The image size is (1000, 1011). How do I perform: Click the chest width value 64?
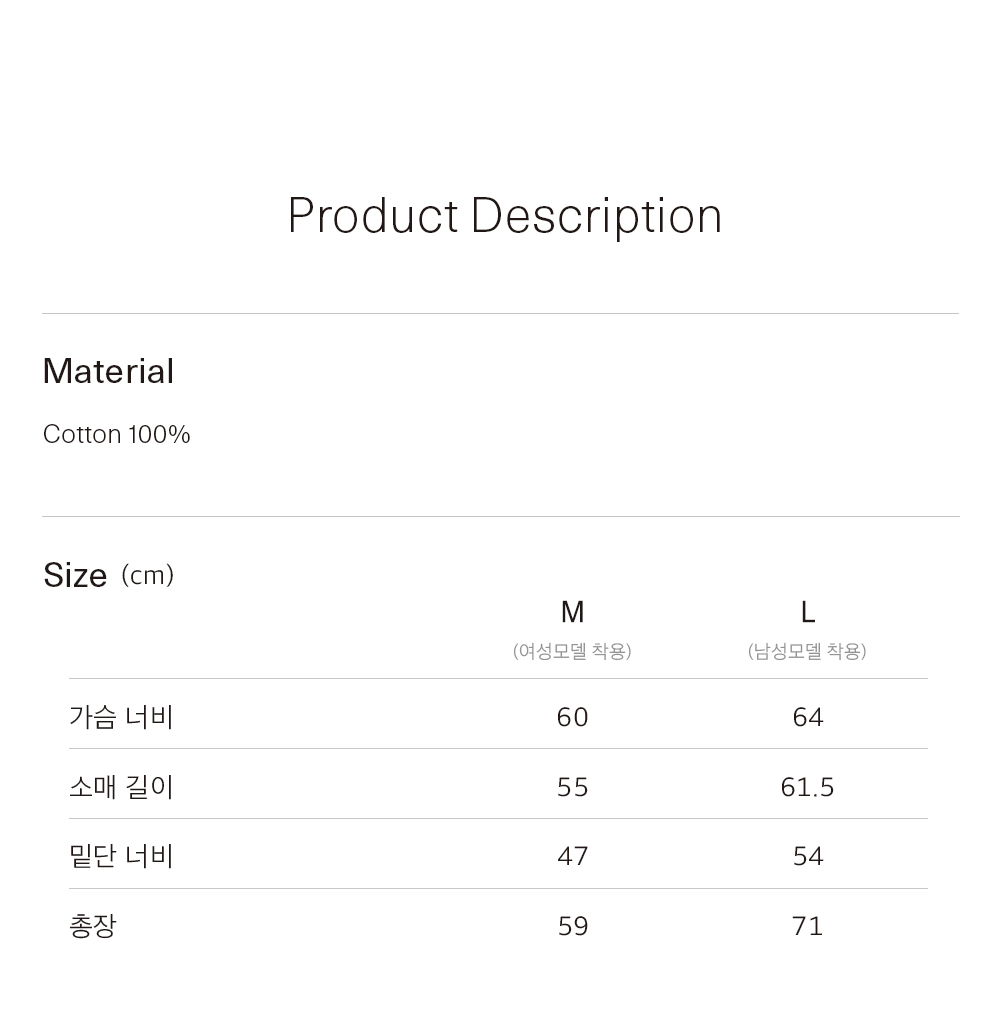807,717
